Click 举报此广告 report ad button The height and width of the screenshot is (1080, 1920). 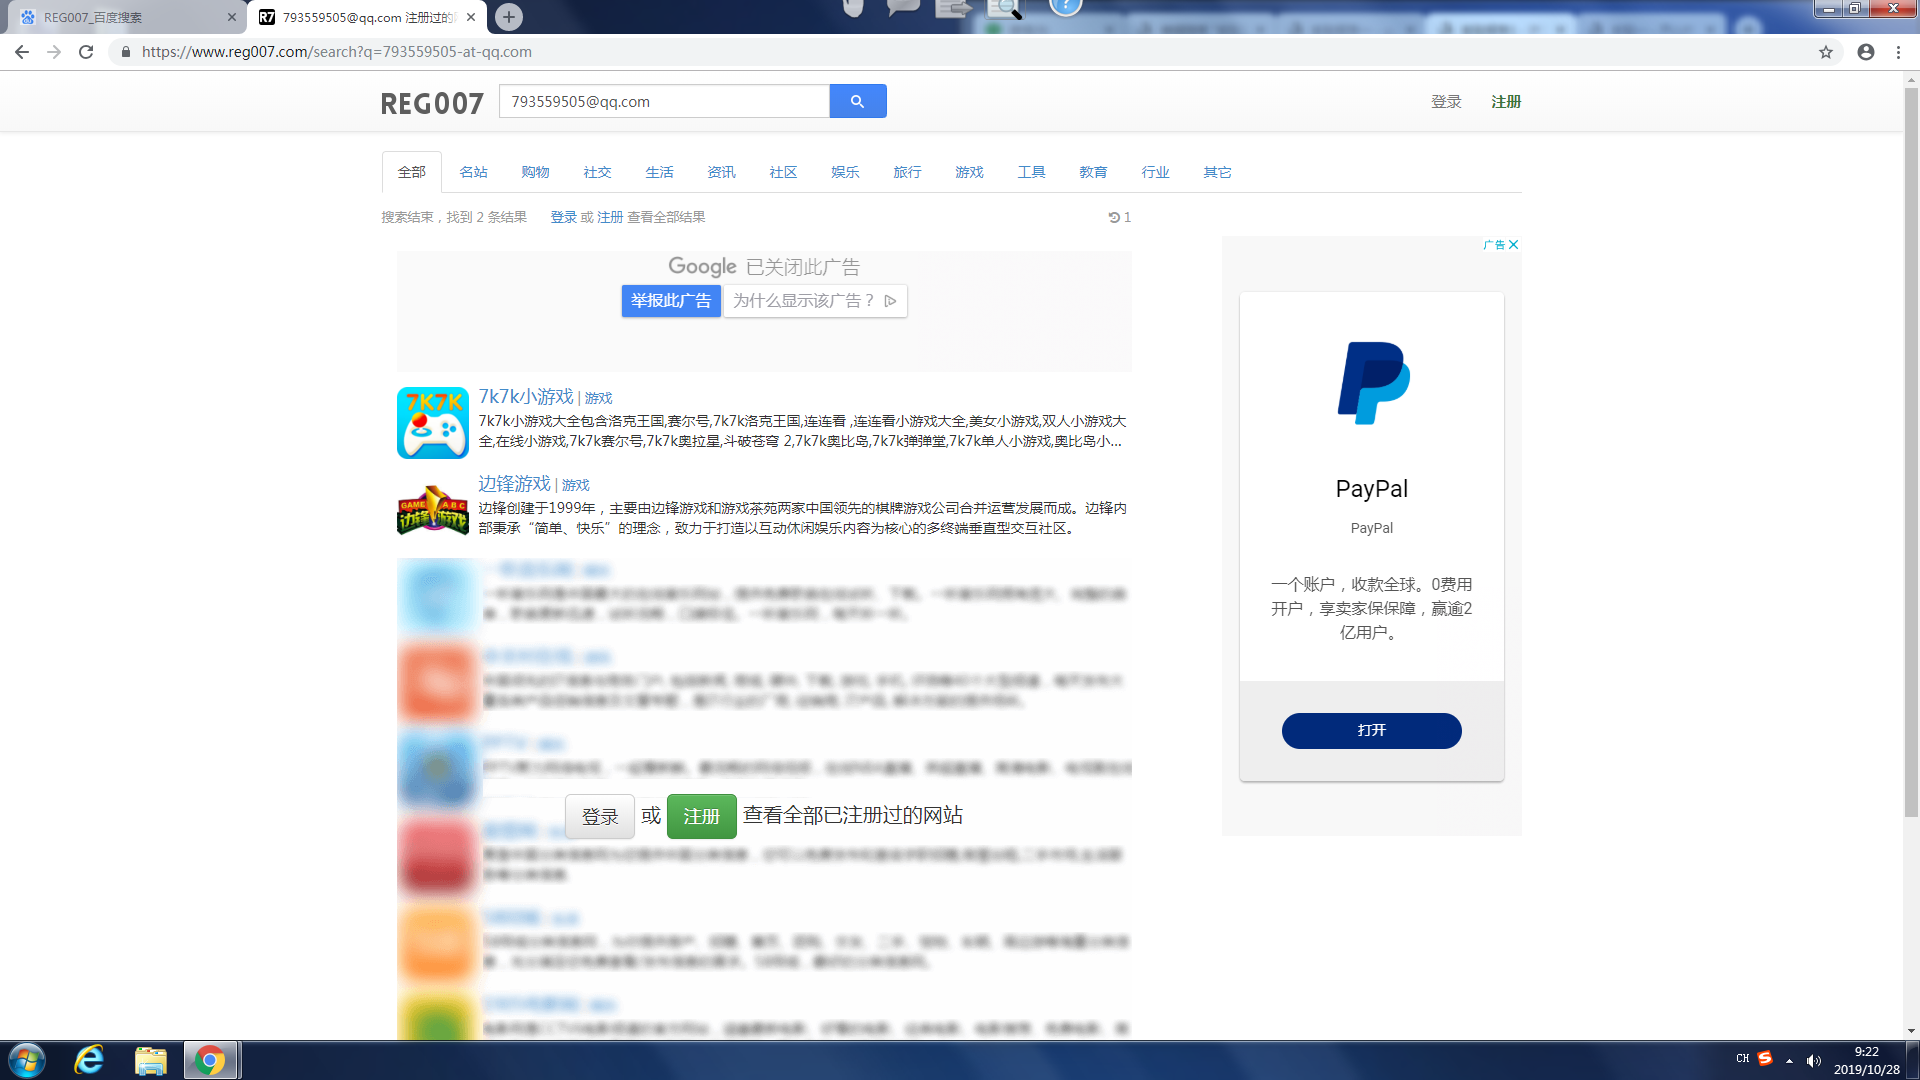670,301
